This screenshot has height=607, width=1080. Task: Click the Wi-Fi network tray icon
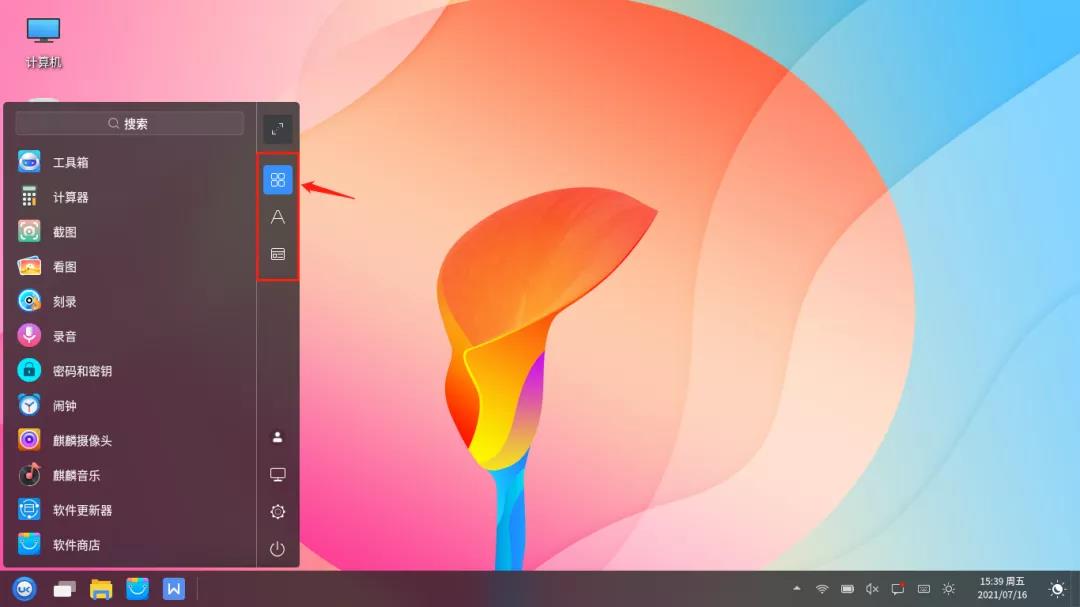pyautogui.click(x=822, y=589)
